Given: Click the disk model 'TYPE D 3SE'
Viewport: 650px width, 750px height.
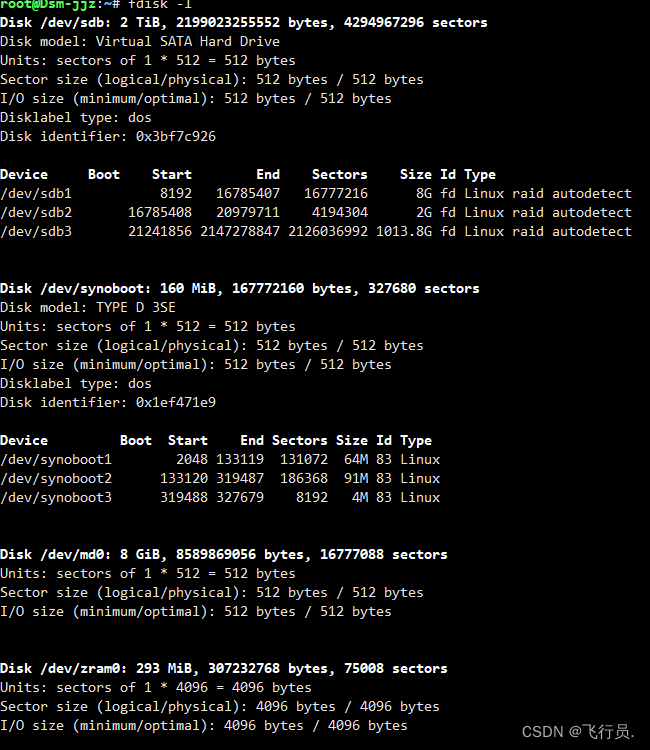Looking at the screenshot, I should (x=136, y=308).
